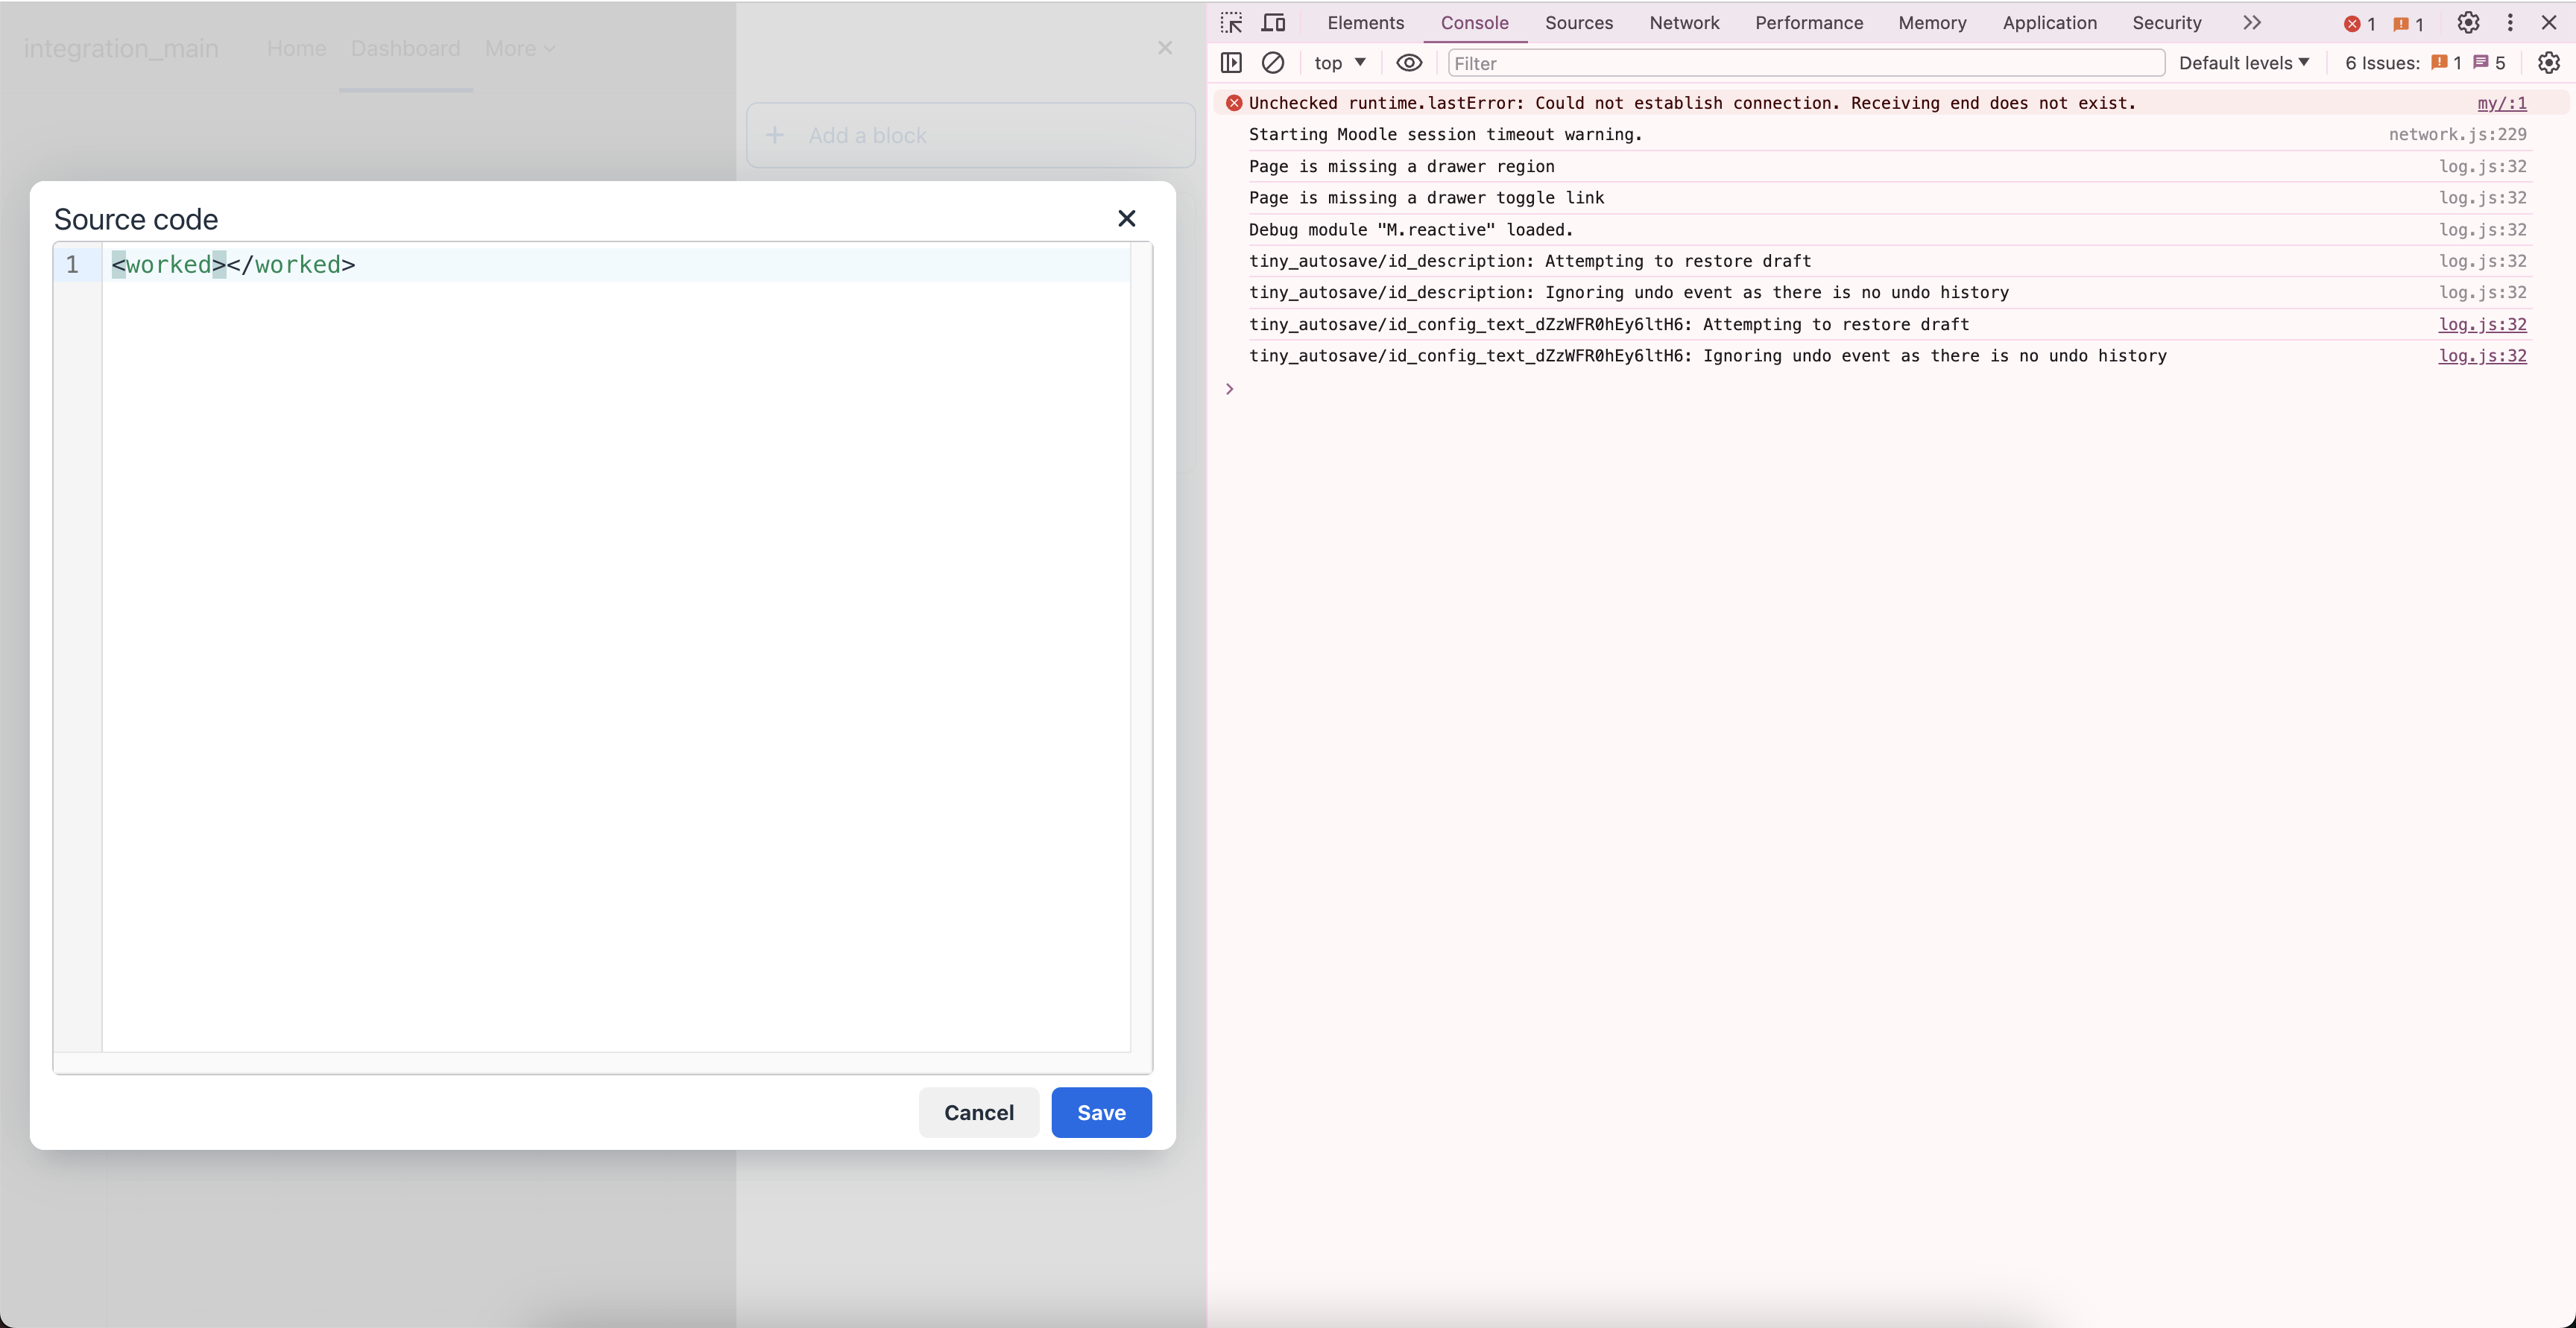The image size is (2576, 1328).
Task: Open DevTools customize three-dot menu
Action: [2510, 23]
